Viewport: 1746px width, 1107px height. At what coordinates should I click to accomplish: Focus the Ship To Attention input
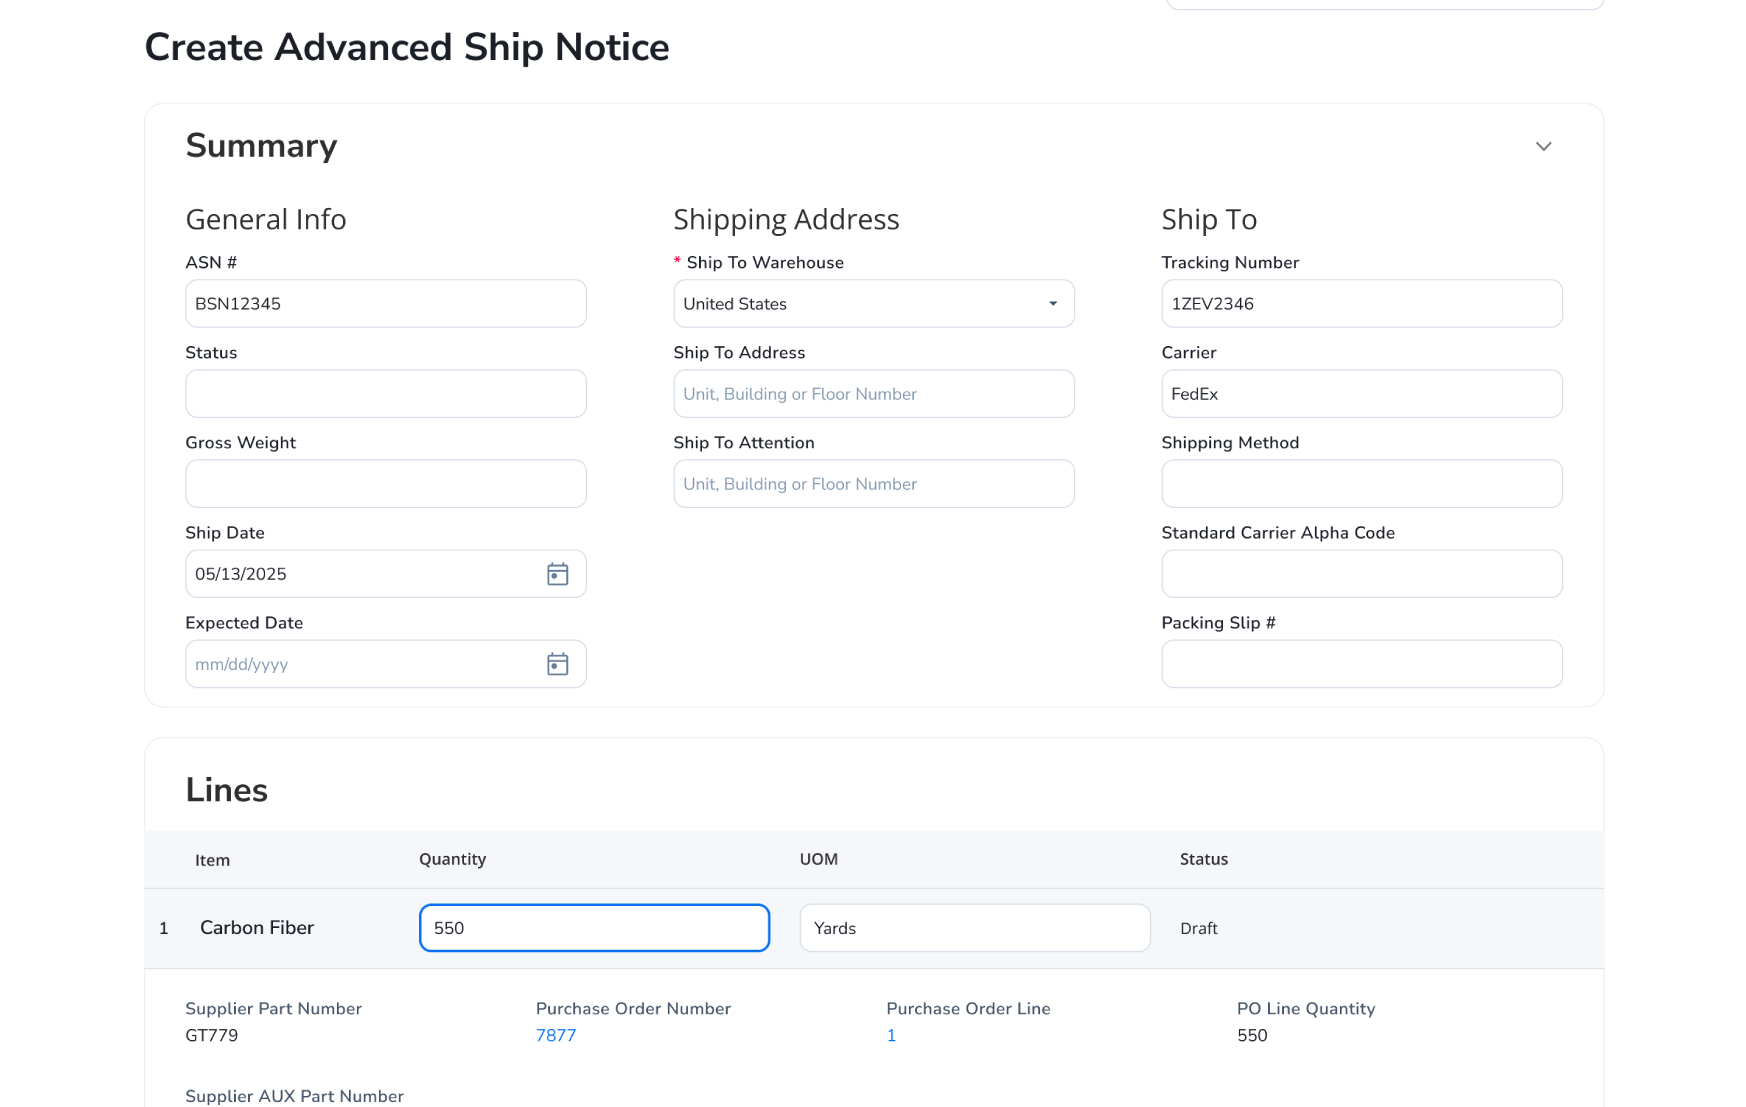coord(873,483)
